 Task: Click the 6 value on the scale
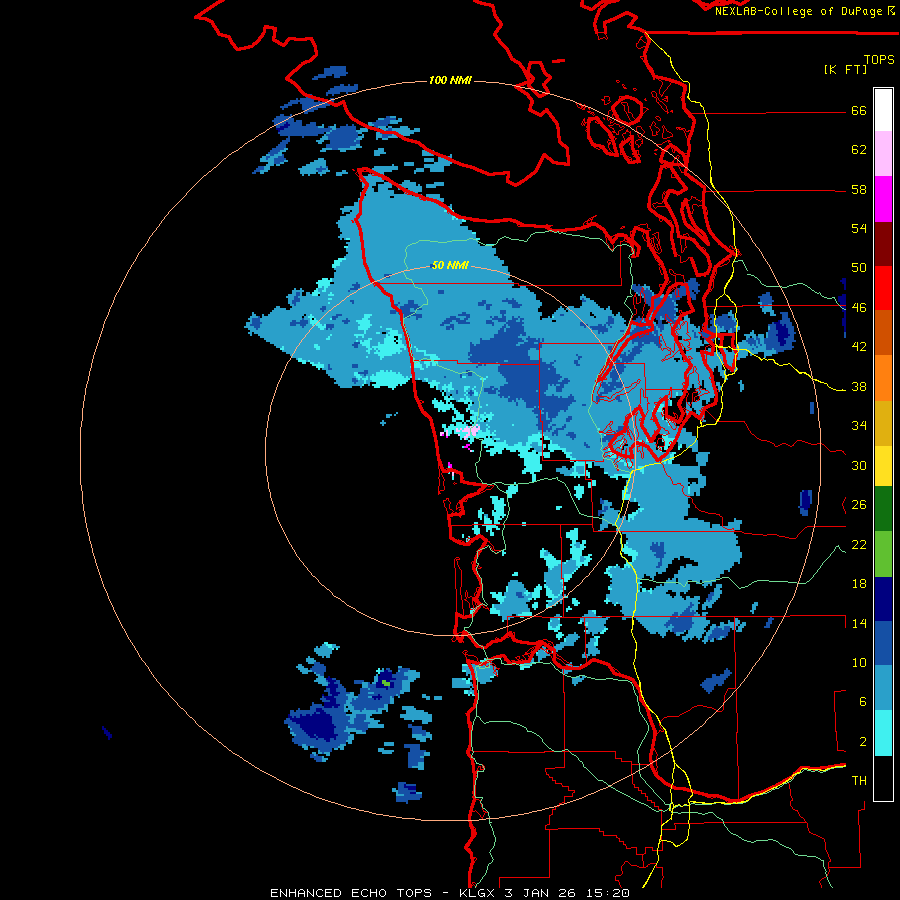point(863,702)
